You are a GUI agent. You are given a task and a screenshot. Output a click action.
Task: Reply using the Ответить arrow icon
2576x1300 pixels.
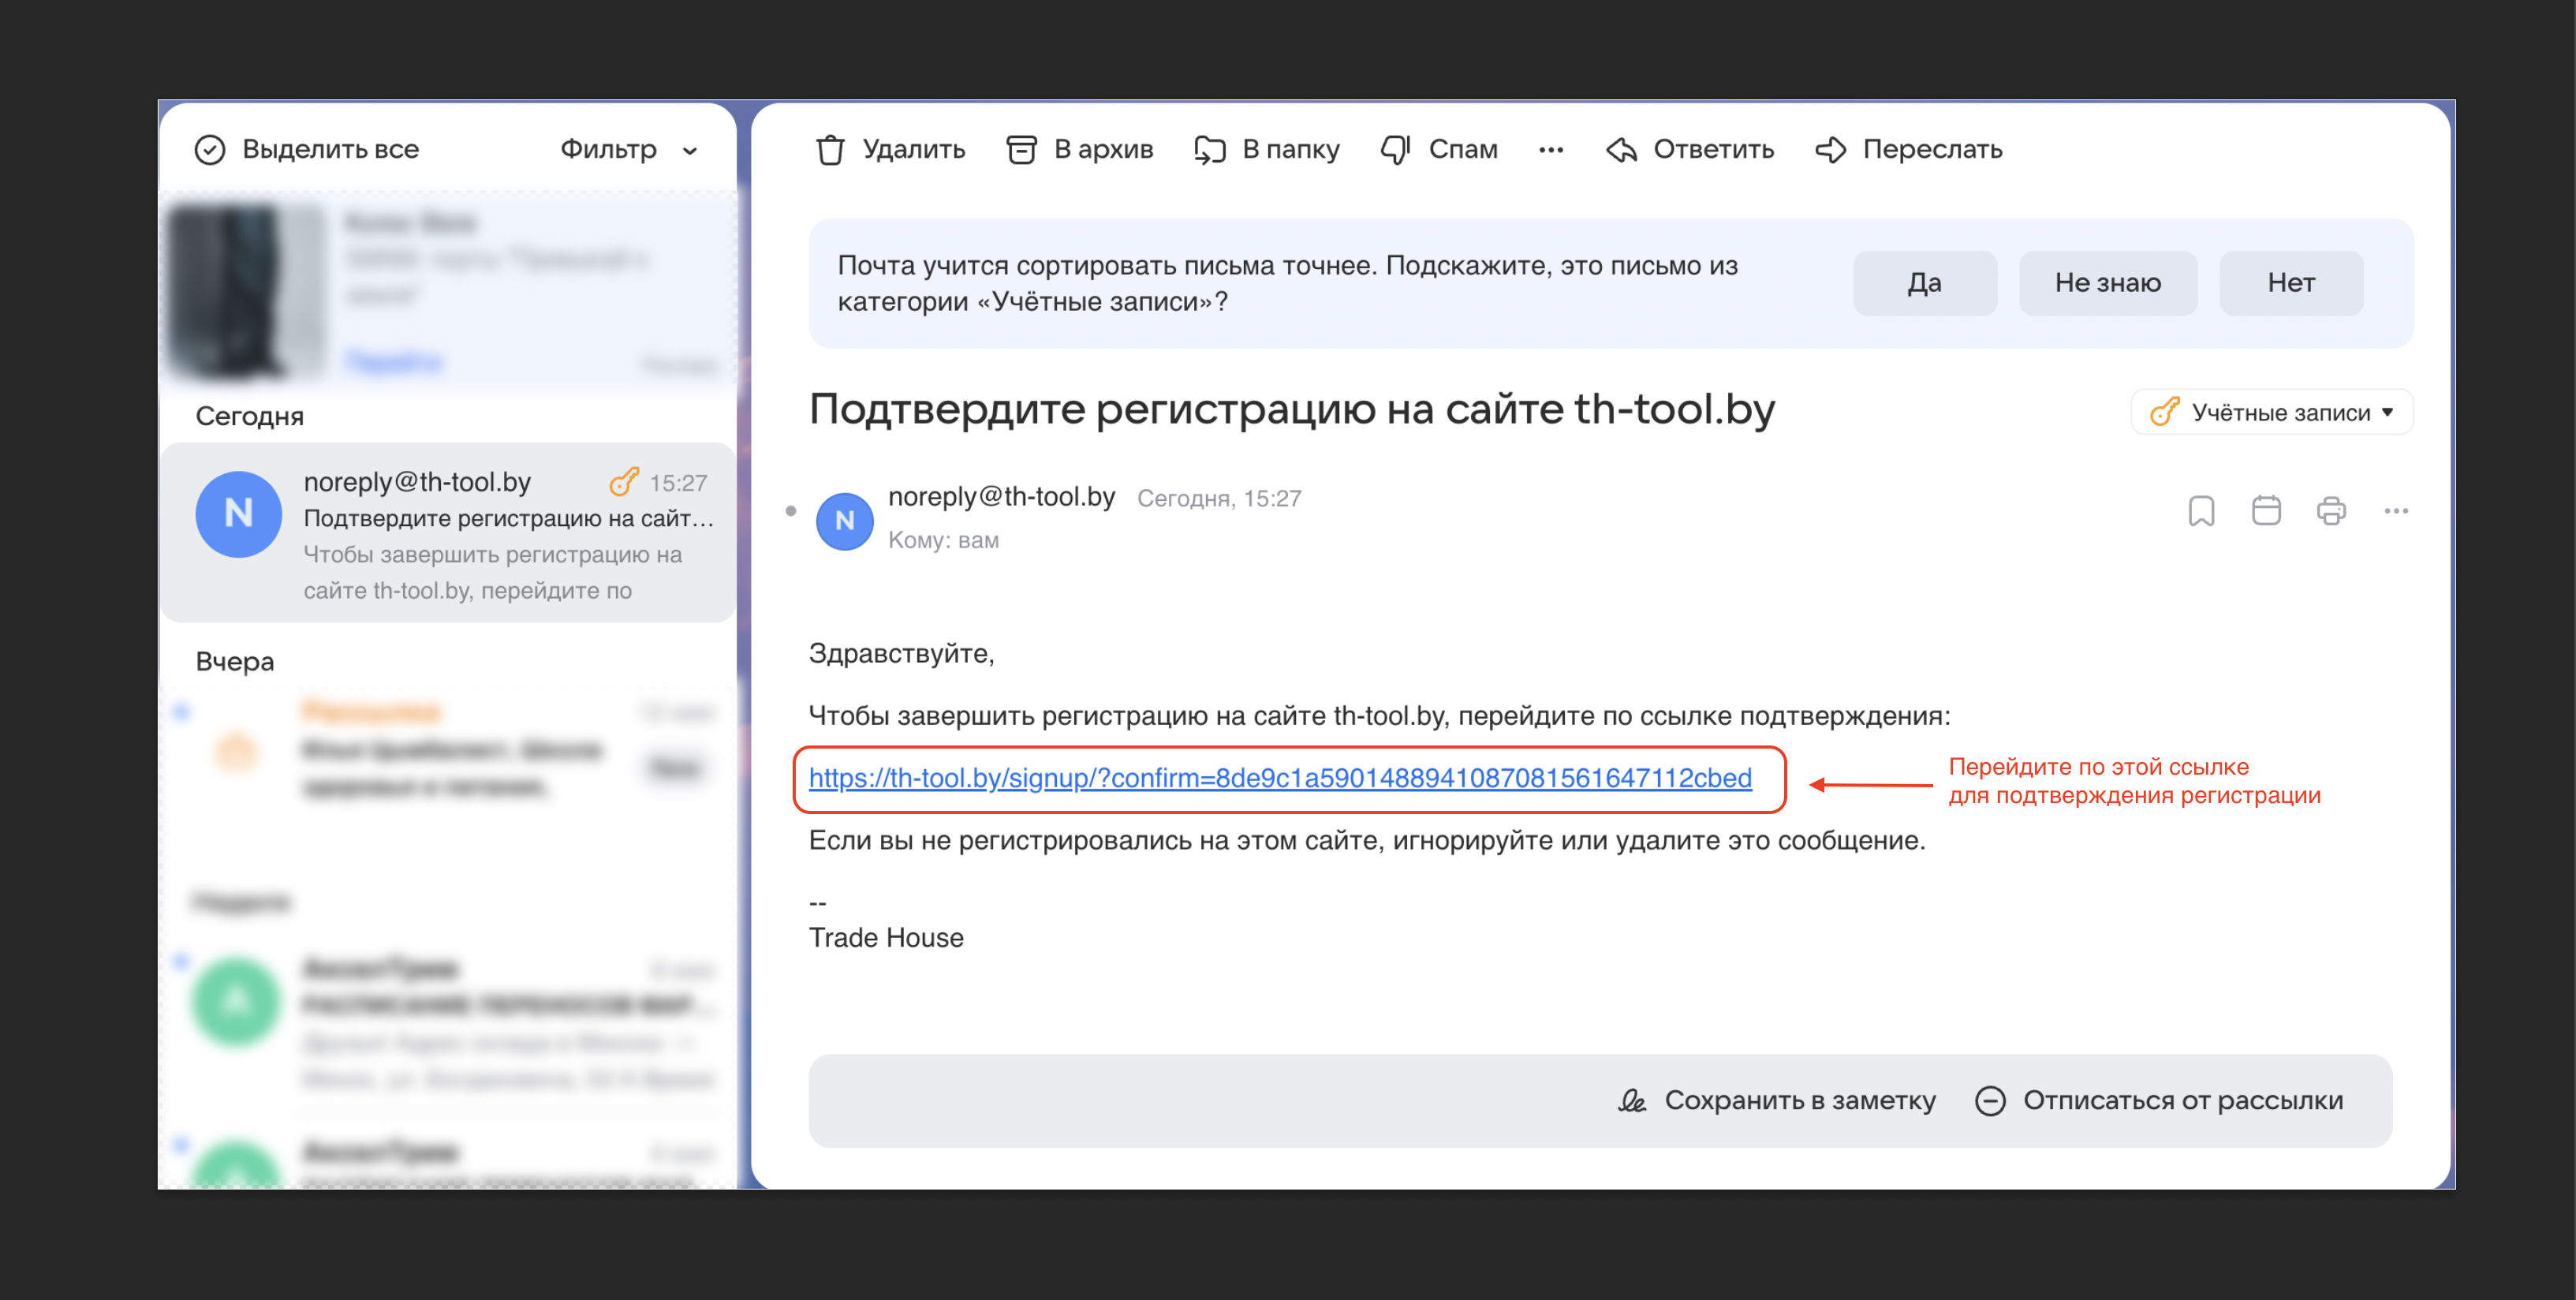(1621, 150)
